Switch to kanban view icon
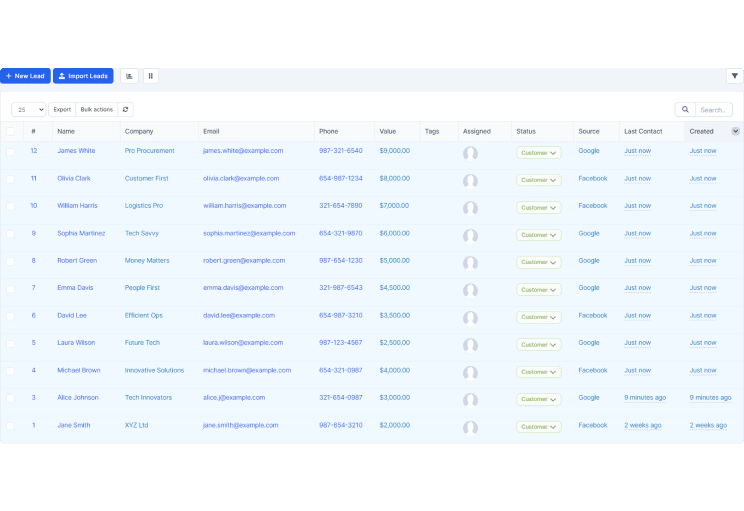 pos(150,76)
